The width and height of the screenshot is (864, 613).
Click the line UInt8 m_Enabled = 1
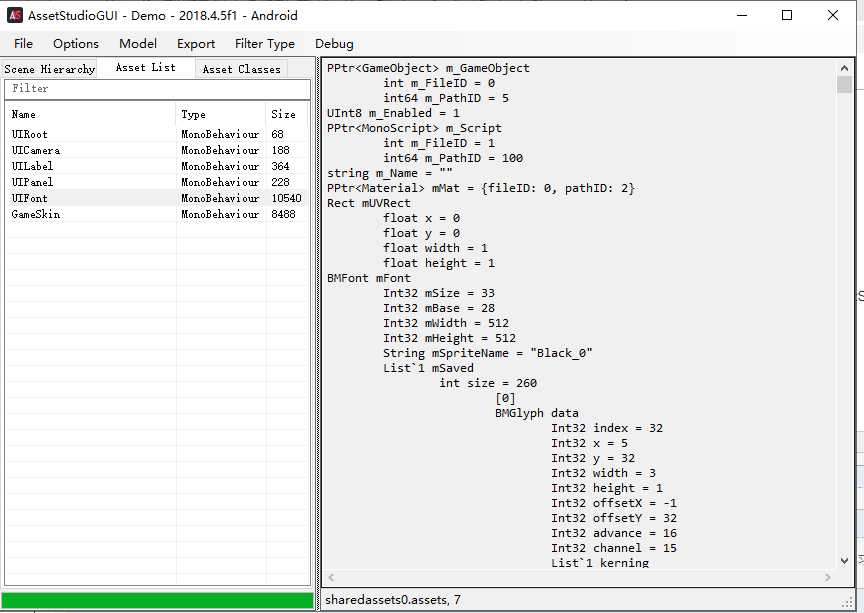[393, 113]
